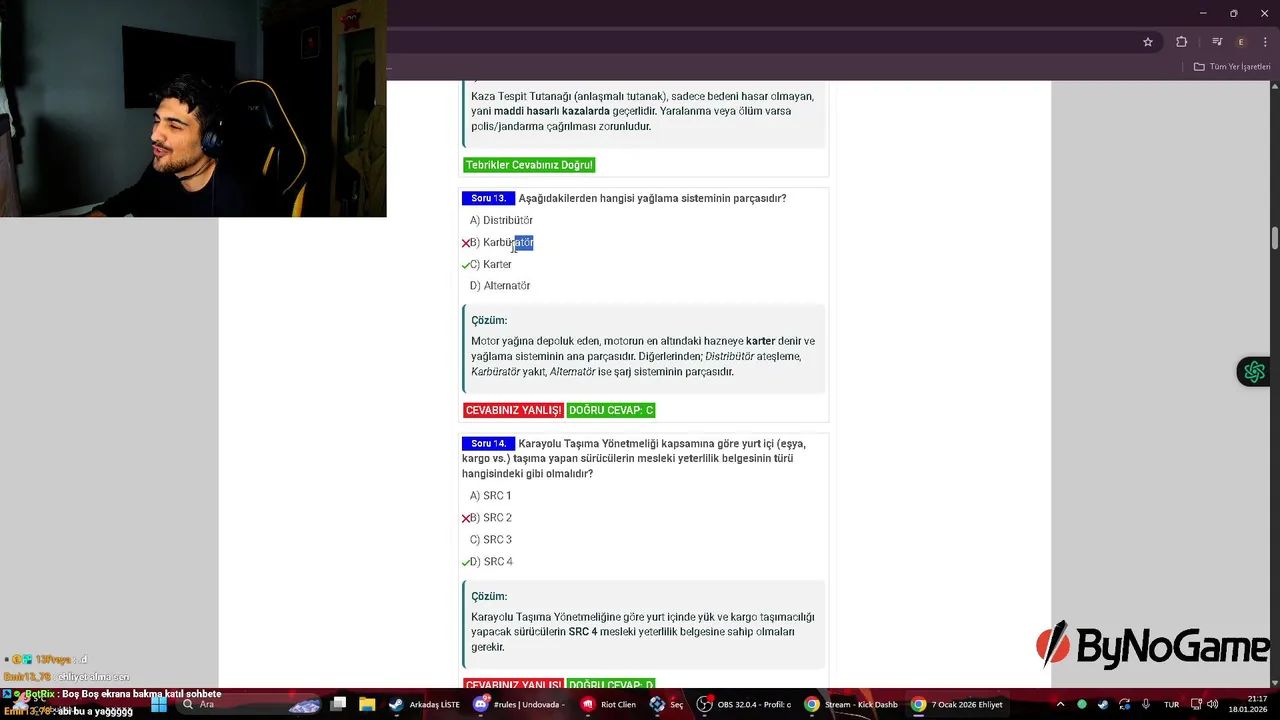Open the Chrome 7 Ocak 2026 Ehliyet window
1280x720 pixels.
click(x=957, y=704)
